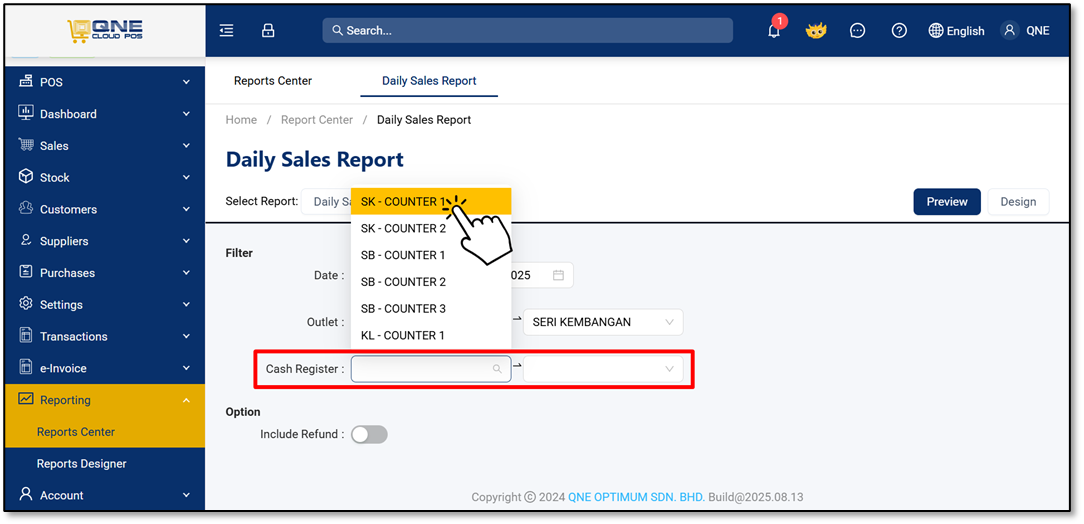Expand the Account menu chevron

pos(186,496)
